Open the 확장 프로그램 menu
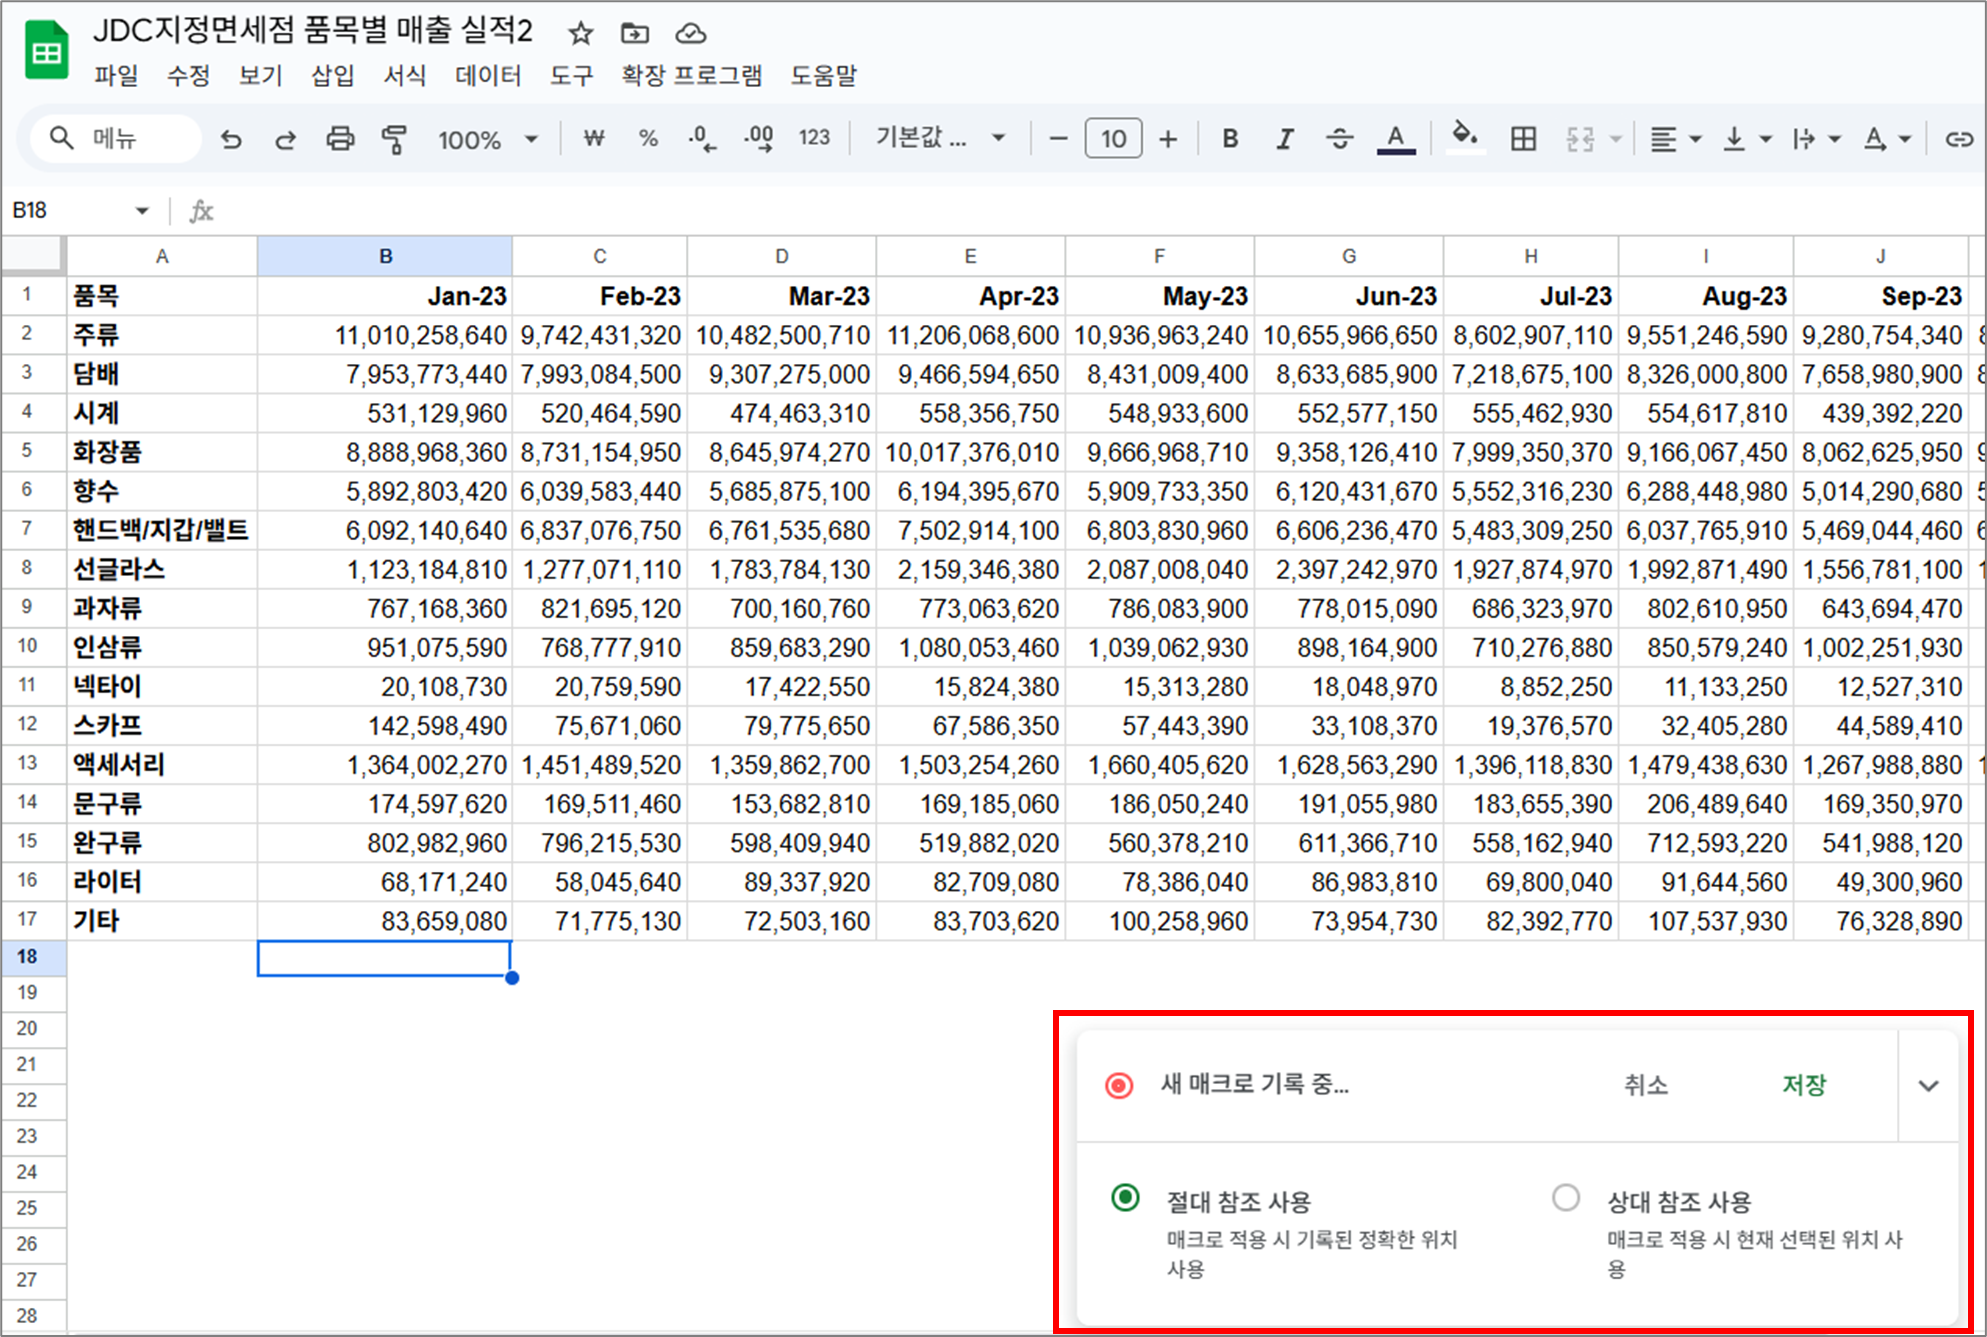This screenshot has width=1987, height=1337. tap(691, 76)
